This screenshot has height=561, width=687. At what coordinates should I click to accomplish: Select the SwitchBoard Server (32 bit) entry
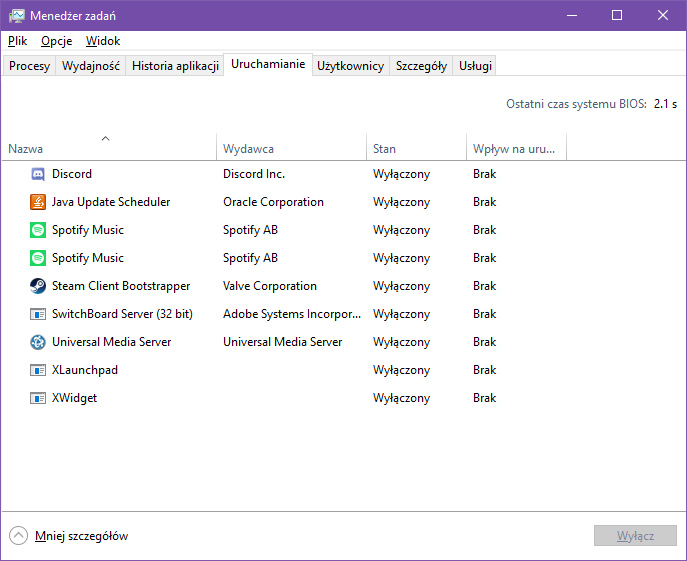click(x=122, y=314)
